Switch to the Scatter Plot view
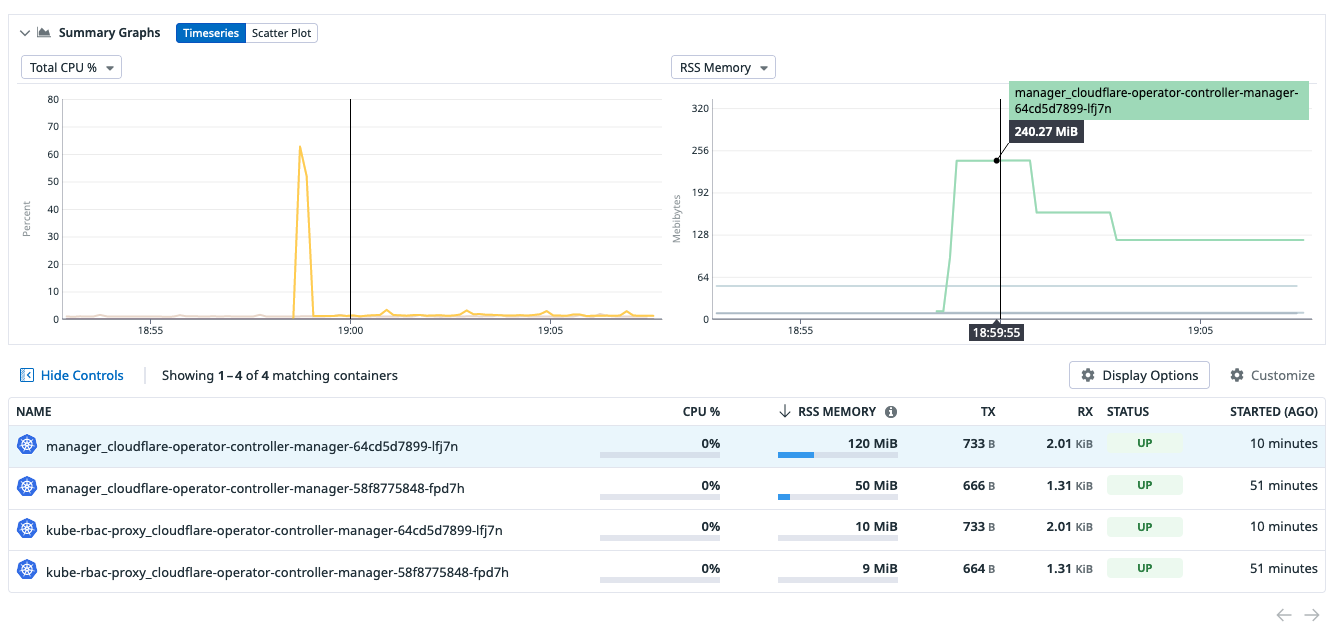Image resolution: width=1337 pixels, height=626 pixels. tap(281, 32)
